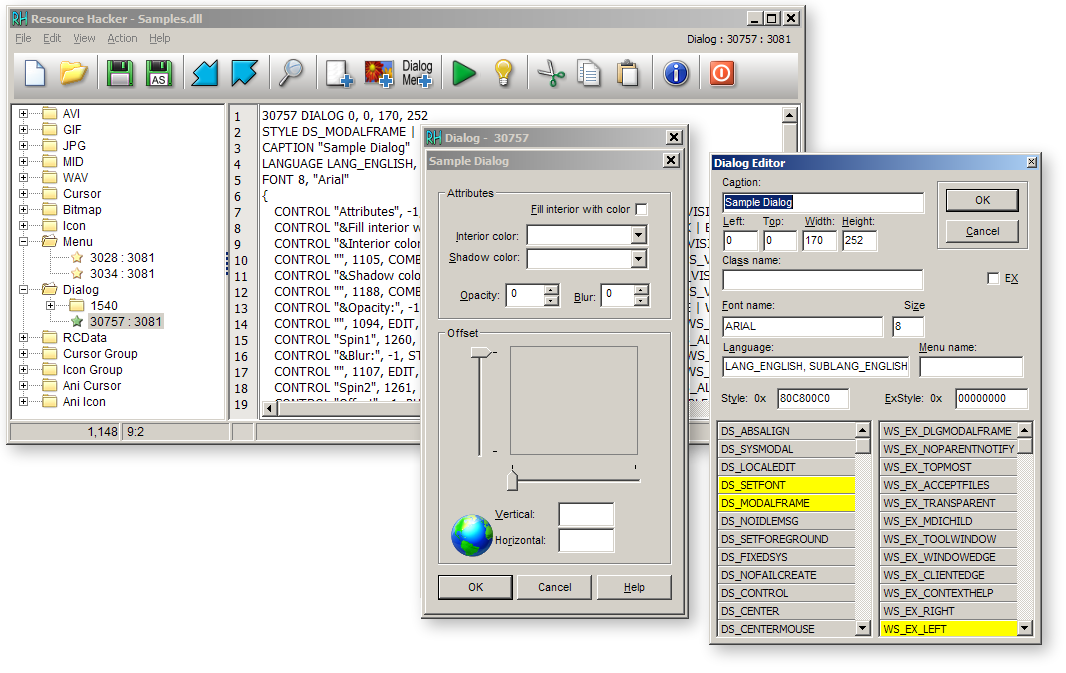Image resolution: width=1066 pixels, height=673 pixels.
Task: Click the Save As floppy icon
Action: pyautogui.click(x=159, y=73)
